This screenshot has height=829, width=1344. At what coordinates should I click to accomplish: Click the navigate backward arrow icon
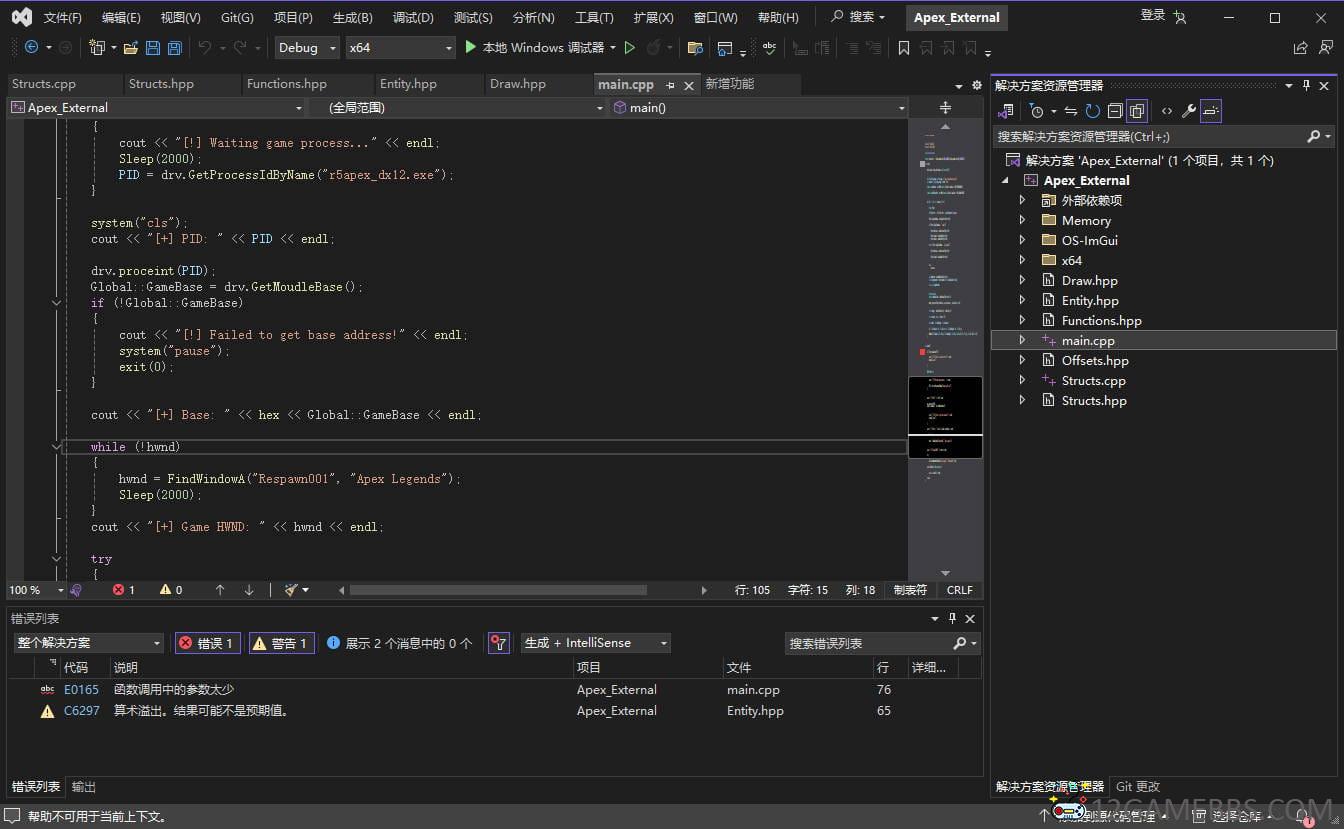(x=31, y=47)
